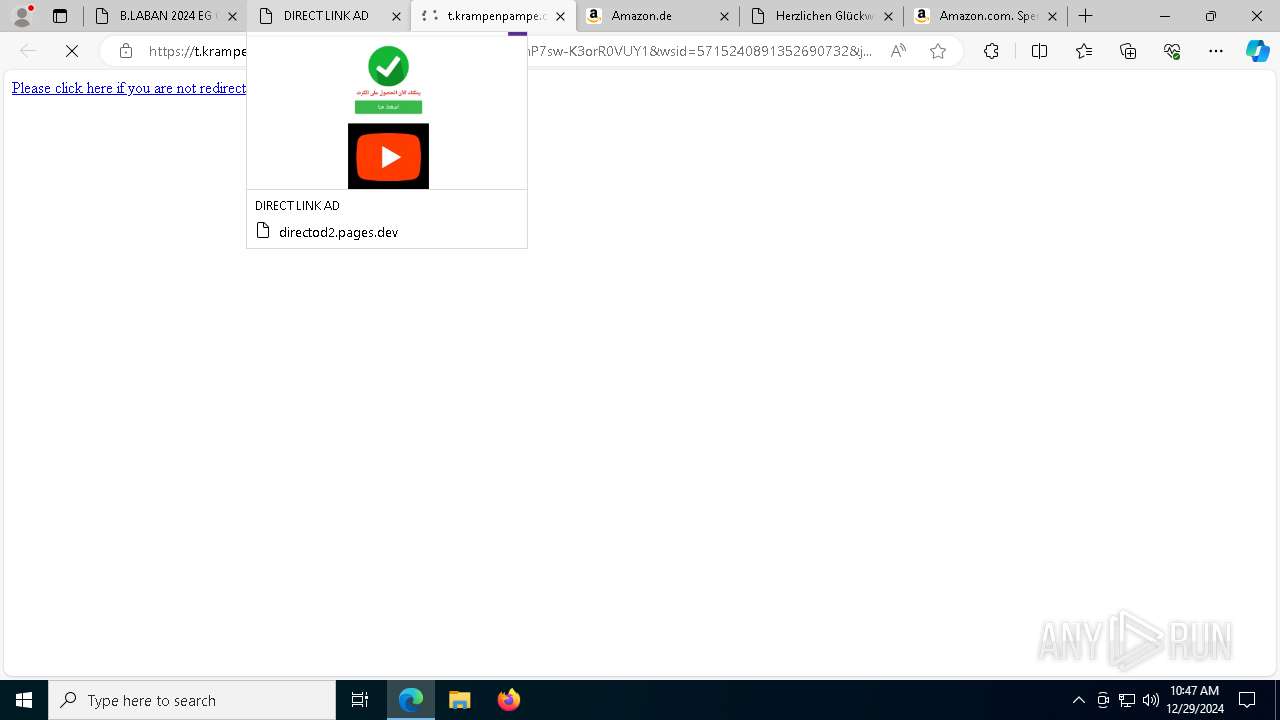Open the volume speaker tray icon

click(1150, 700)
